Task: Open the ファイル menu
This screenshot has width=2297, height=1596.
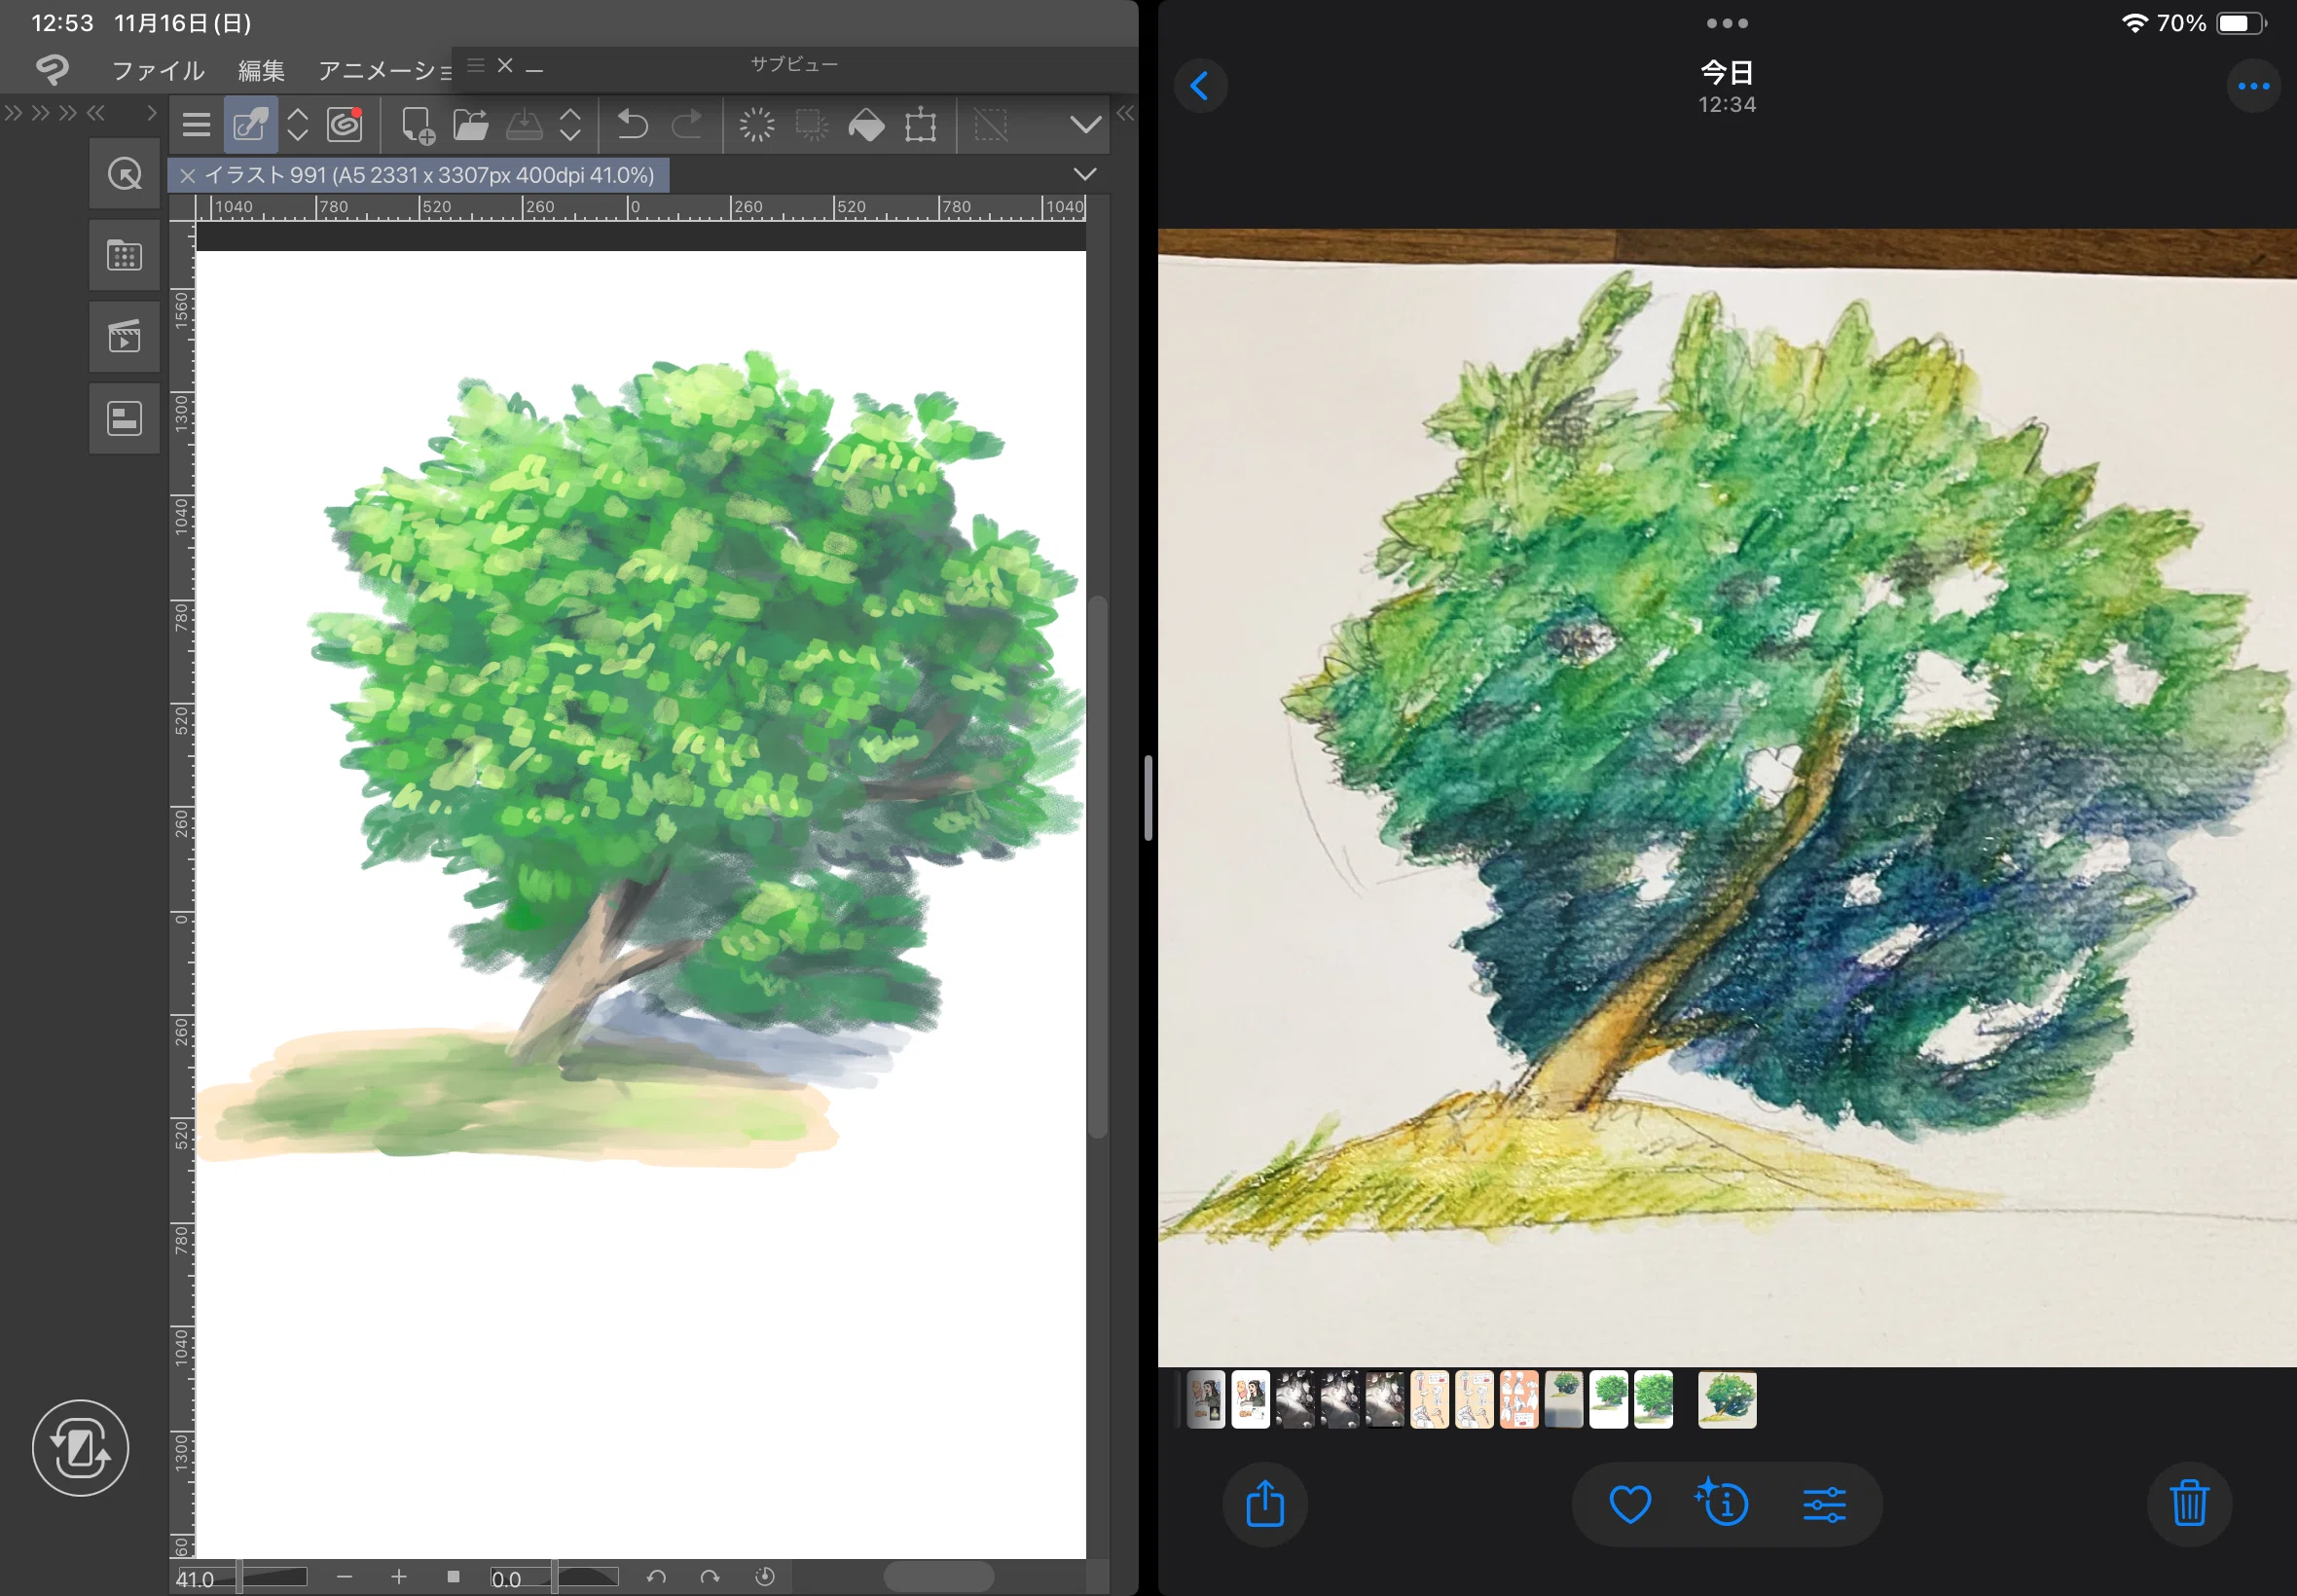Action: (x=158, y=71)
